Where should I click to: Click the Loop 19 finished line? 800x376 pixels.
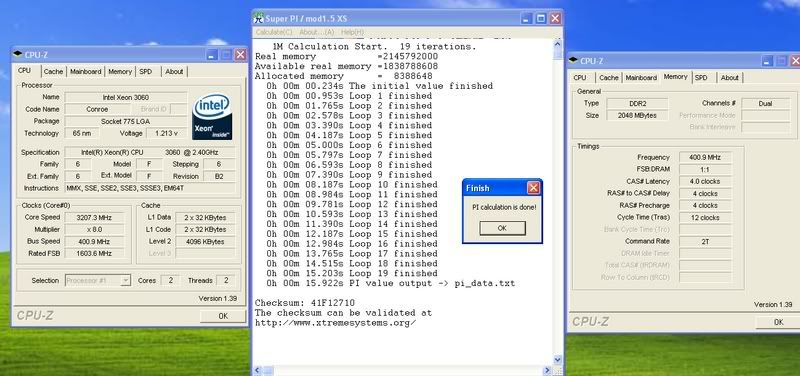coord(352,273)
